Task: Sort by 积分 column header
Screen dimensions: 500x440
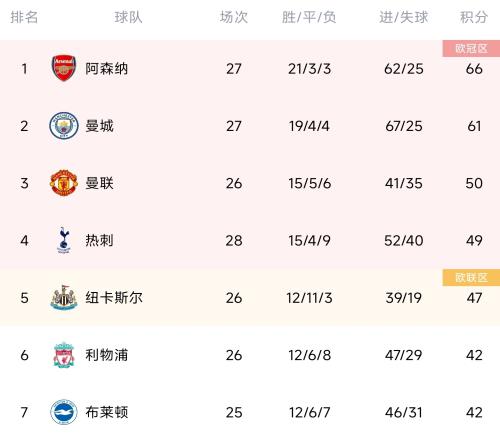Action: point(474,17)
